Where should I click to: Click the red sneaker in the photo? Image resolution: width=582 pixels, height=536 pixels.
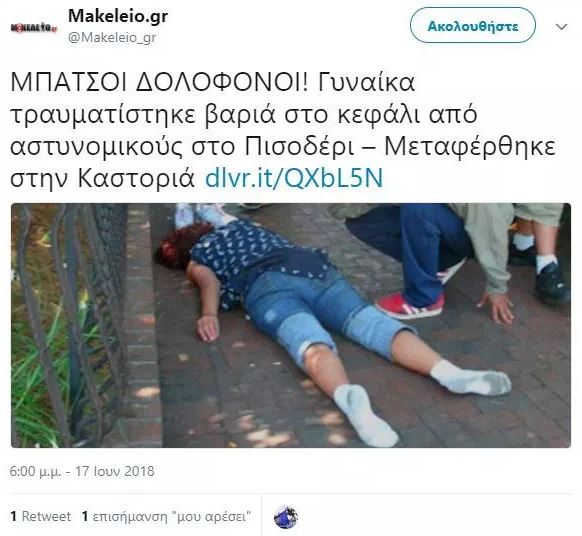(411, 305)
